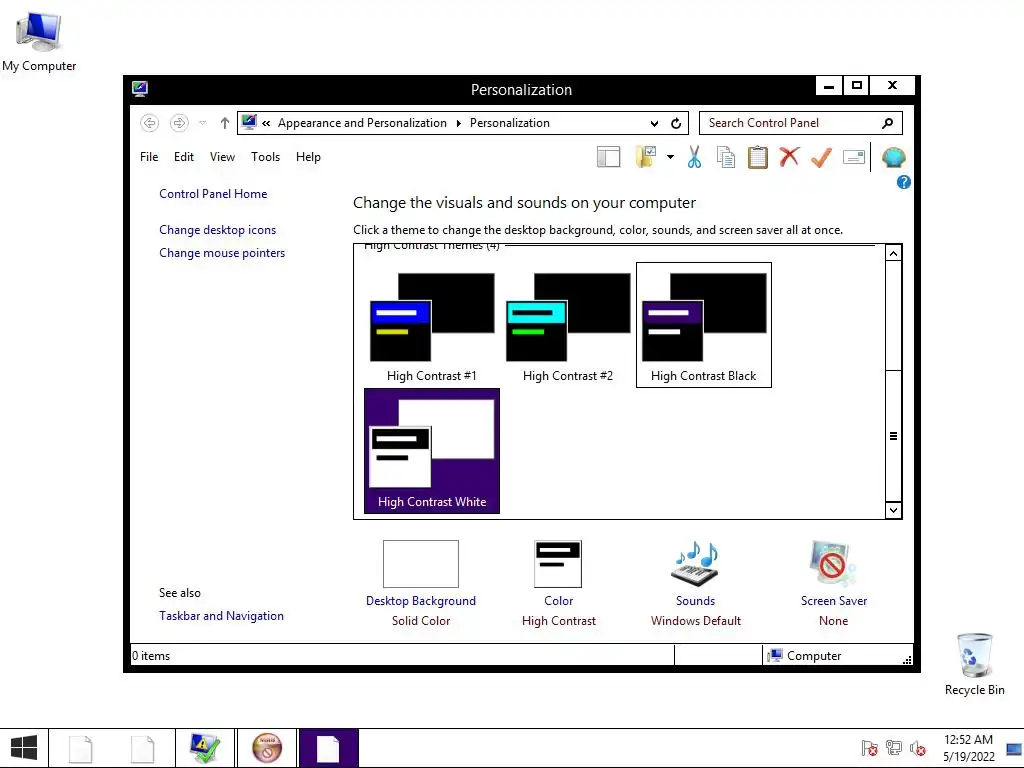This screenshot has height=768, width=1024.
Task: Click the theme list scrollbar thumb
Action: pyautogui.click(x=893, y=436)
